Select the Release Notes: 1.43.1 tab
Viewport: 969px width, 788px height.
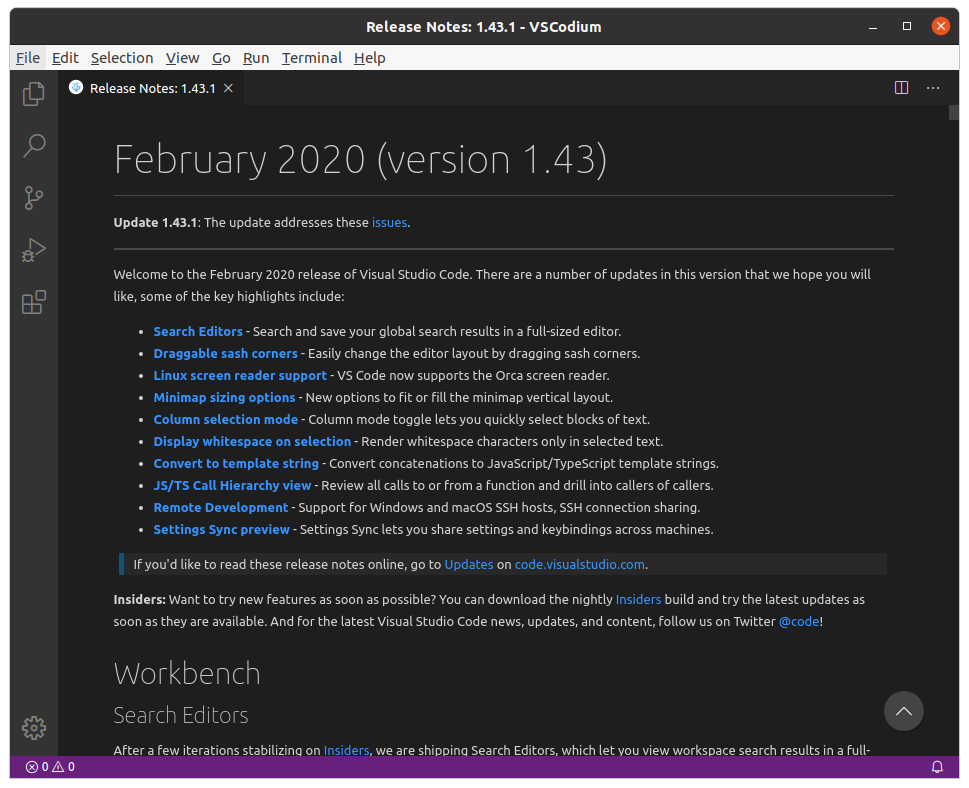[152, 88]
